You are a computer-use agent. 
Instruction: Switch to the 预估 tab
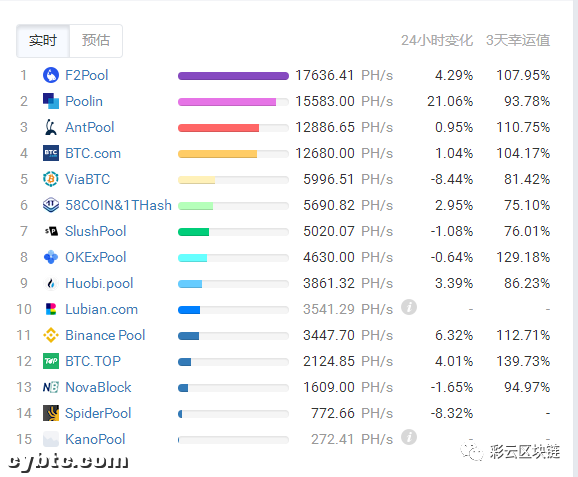(96, 41)
